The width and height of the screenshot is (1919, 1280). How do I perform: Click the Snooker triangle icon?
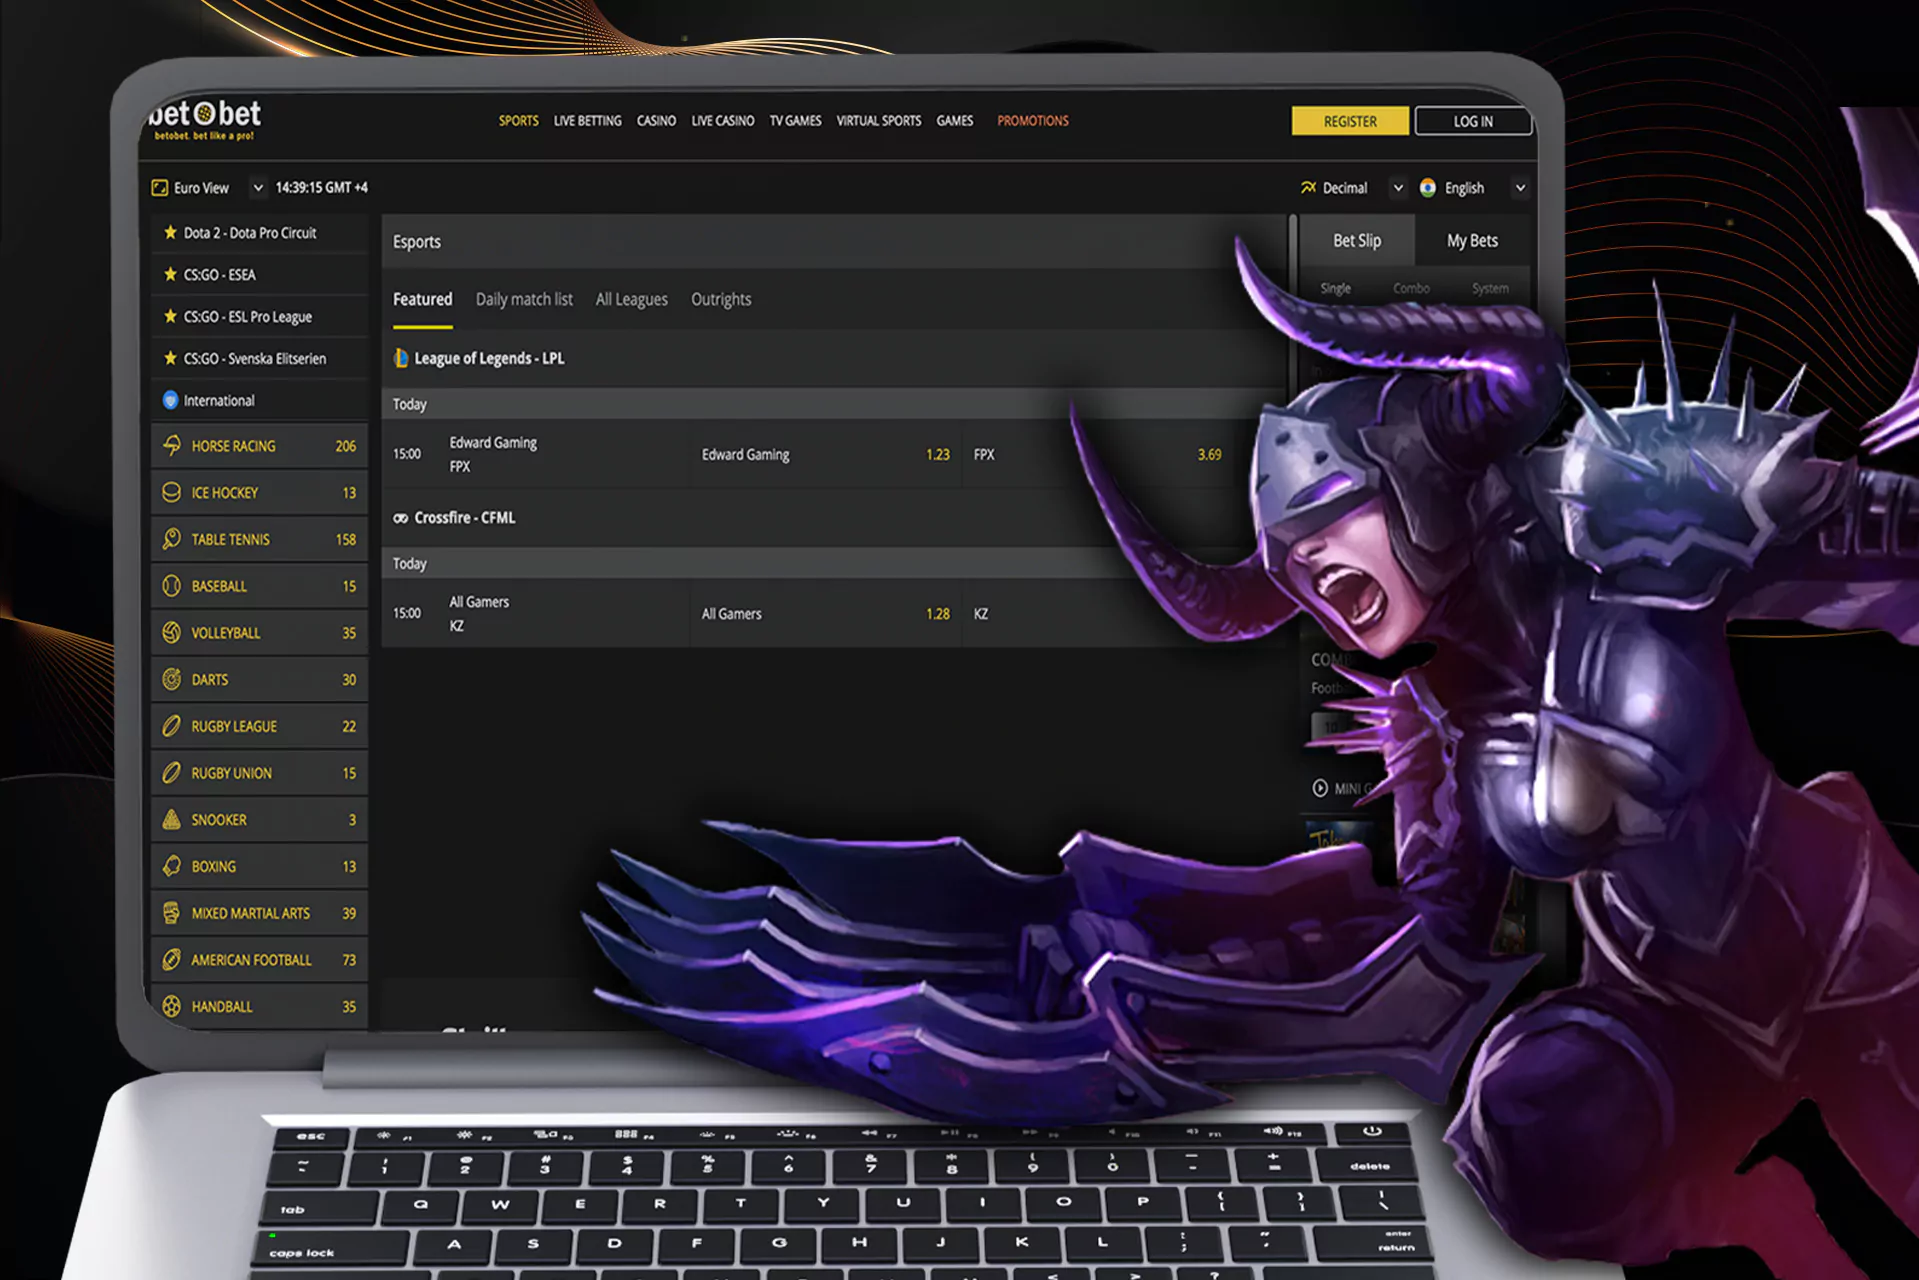pos(172,819)
